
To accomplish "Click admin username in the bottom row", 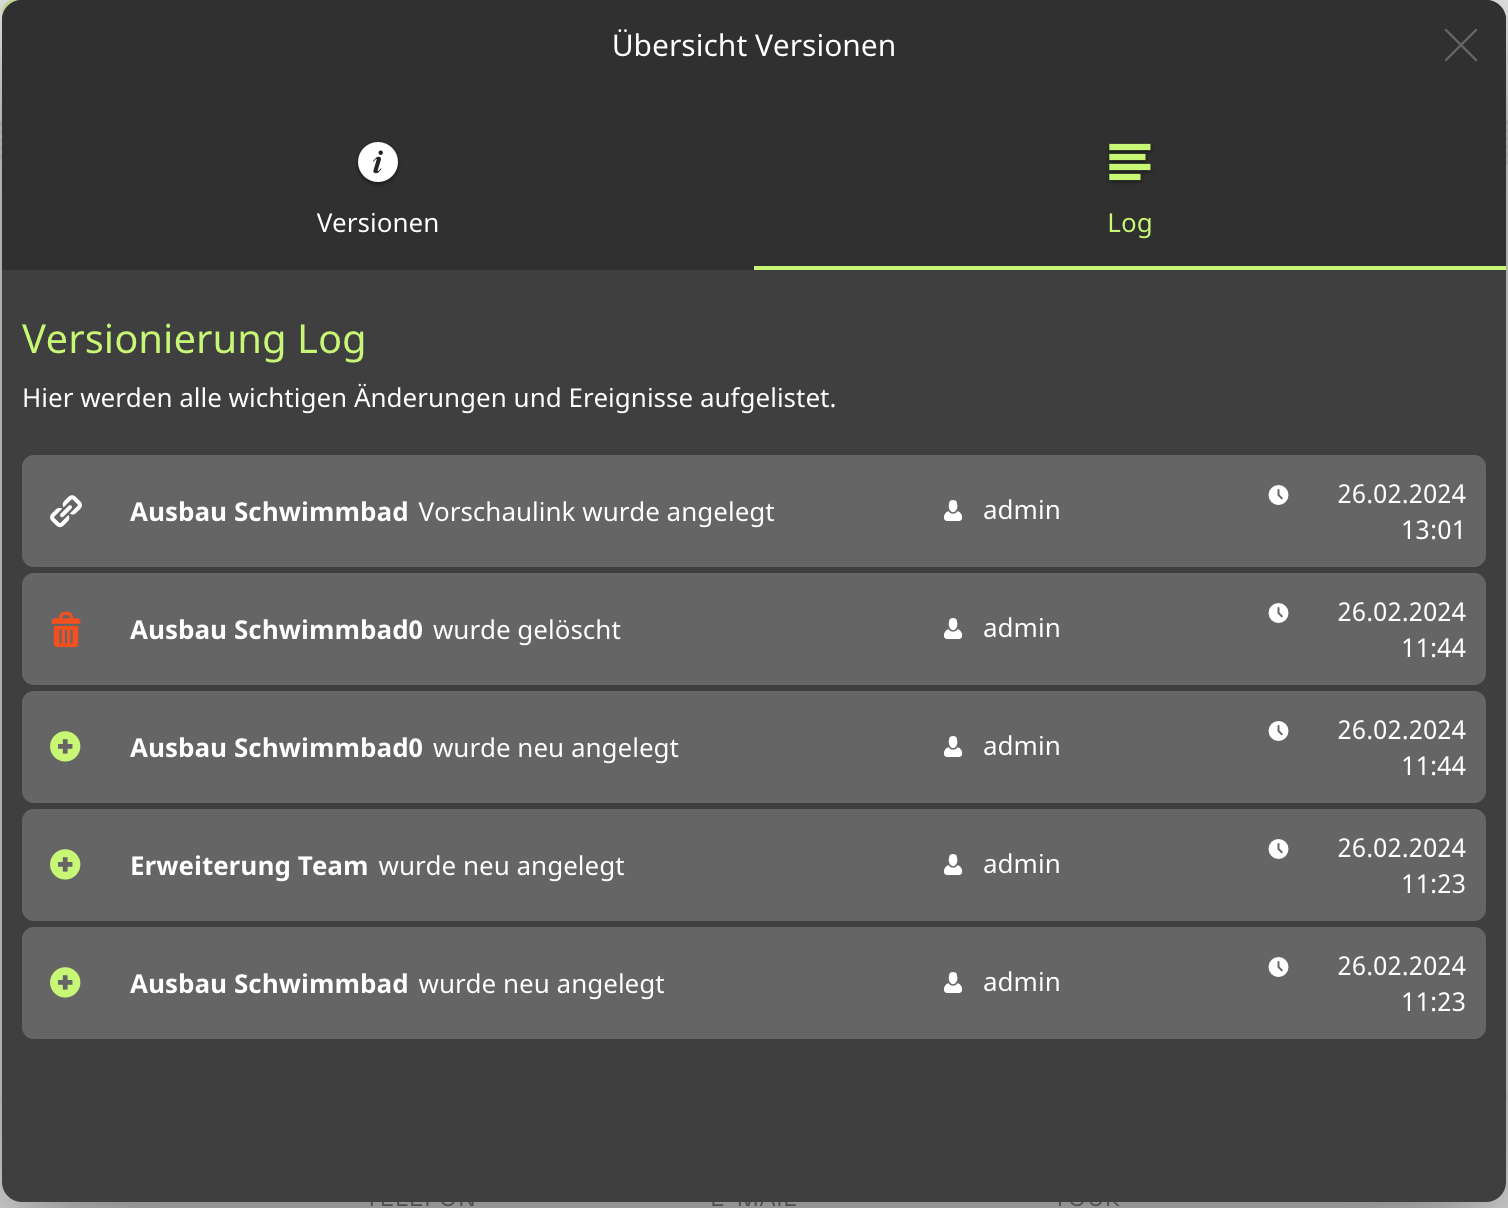I will (1021, 983).
